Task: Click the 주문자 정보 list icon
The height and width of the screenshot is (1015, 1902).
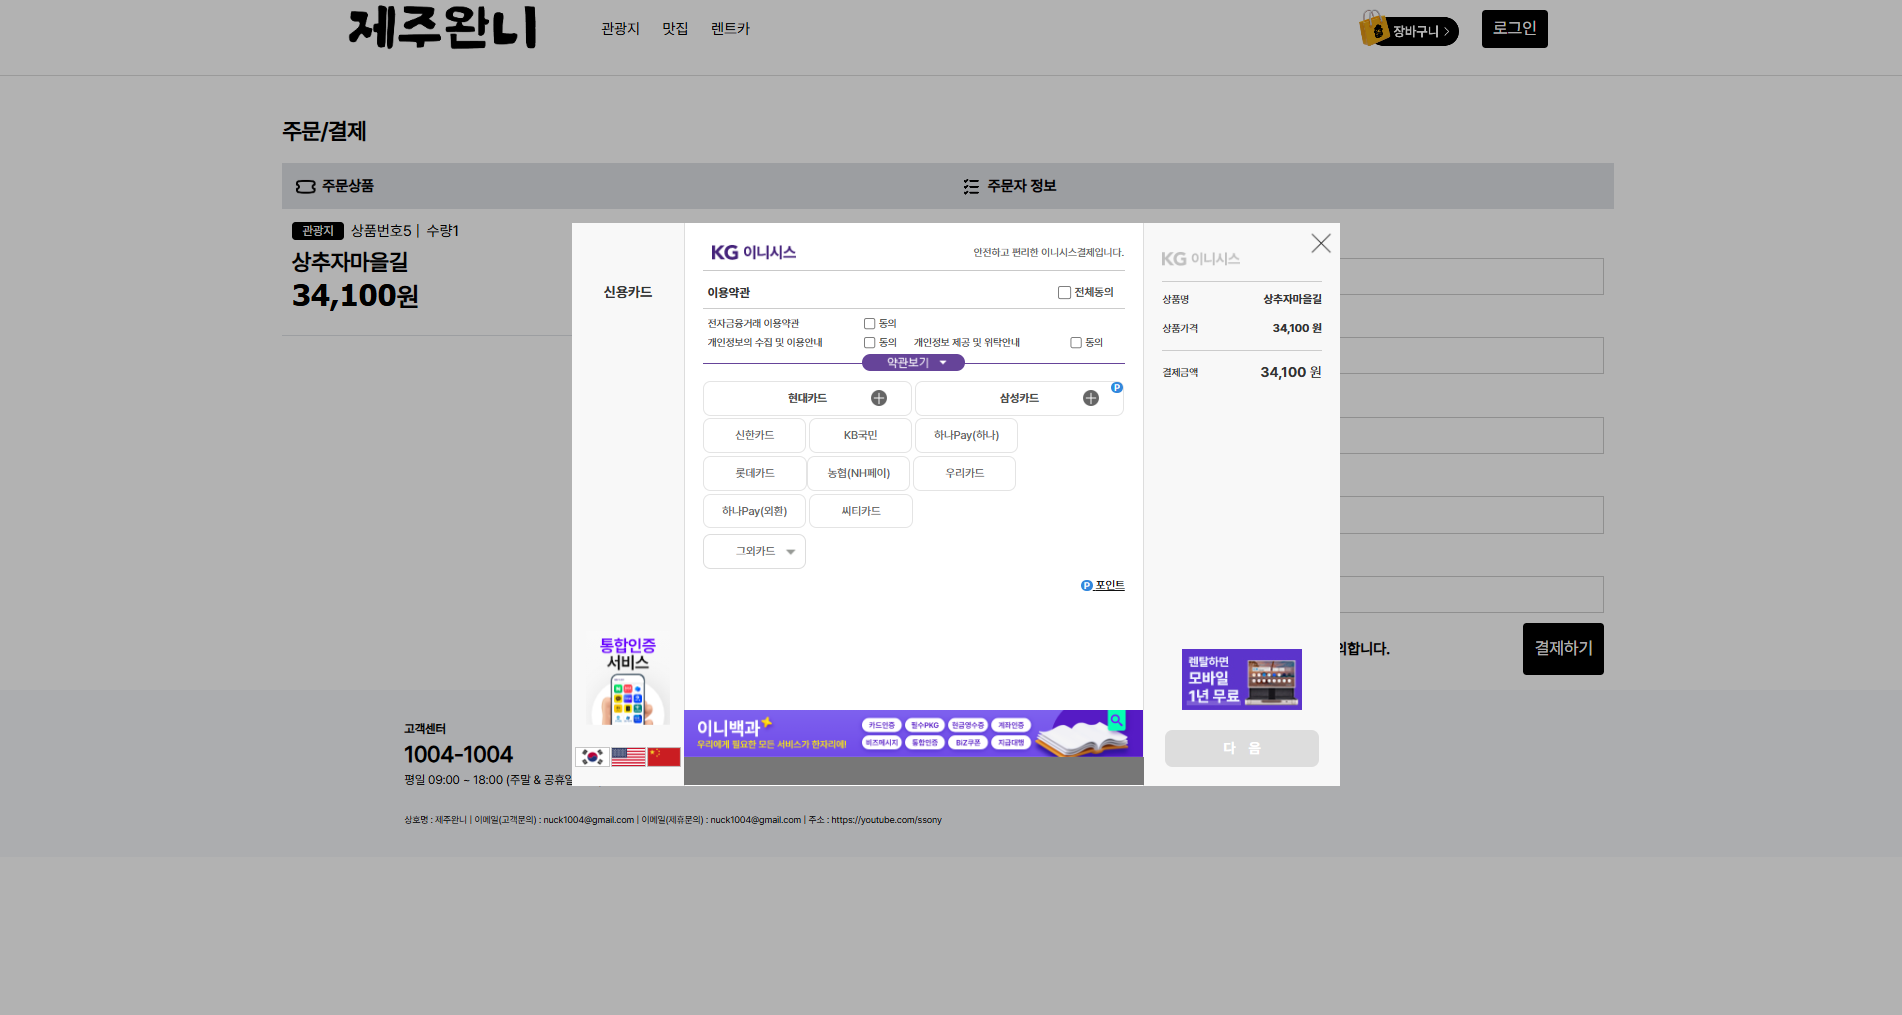Action: (x=971, y=186)
